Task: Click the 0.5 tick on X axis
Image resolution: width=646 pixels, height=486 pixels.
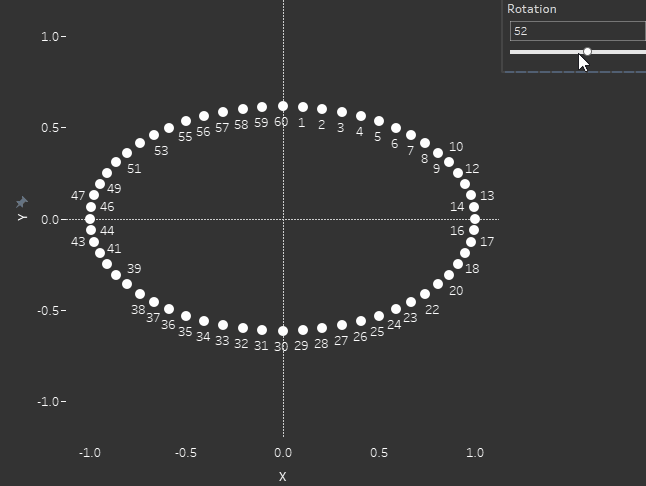Action: click(379, 453)
